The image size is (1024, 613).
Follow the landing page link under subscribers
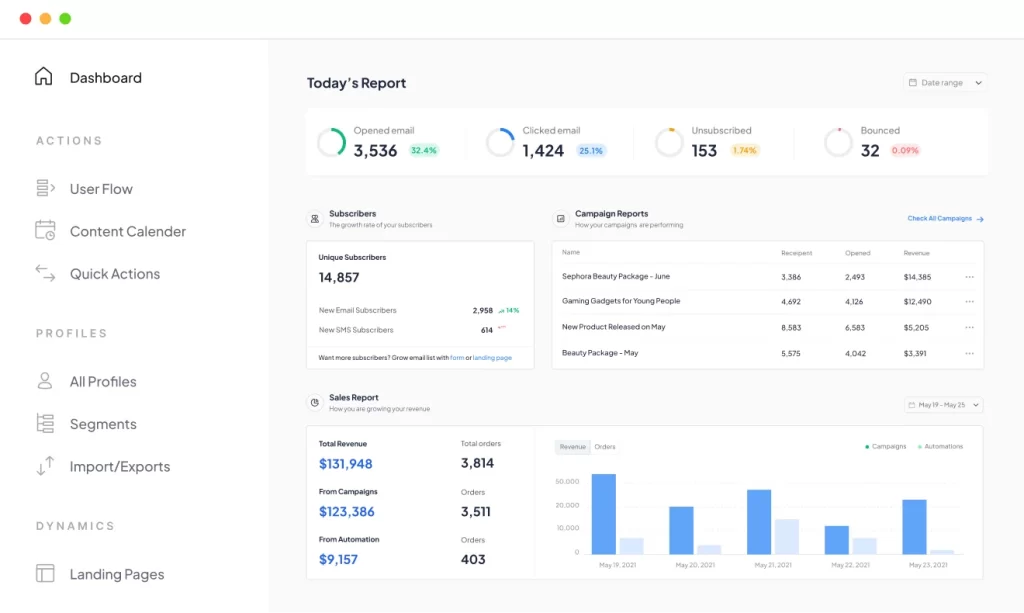point(492,357)
